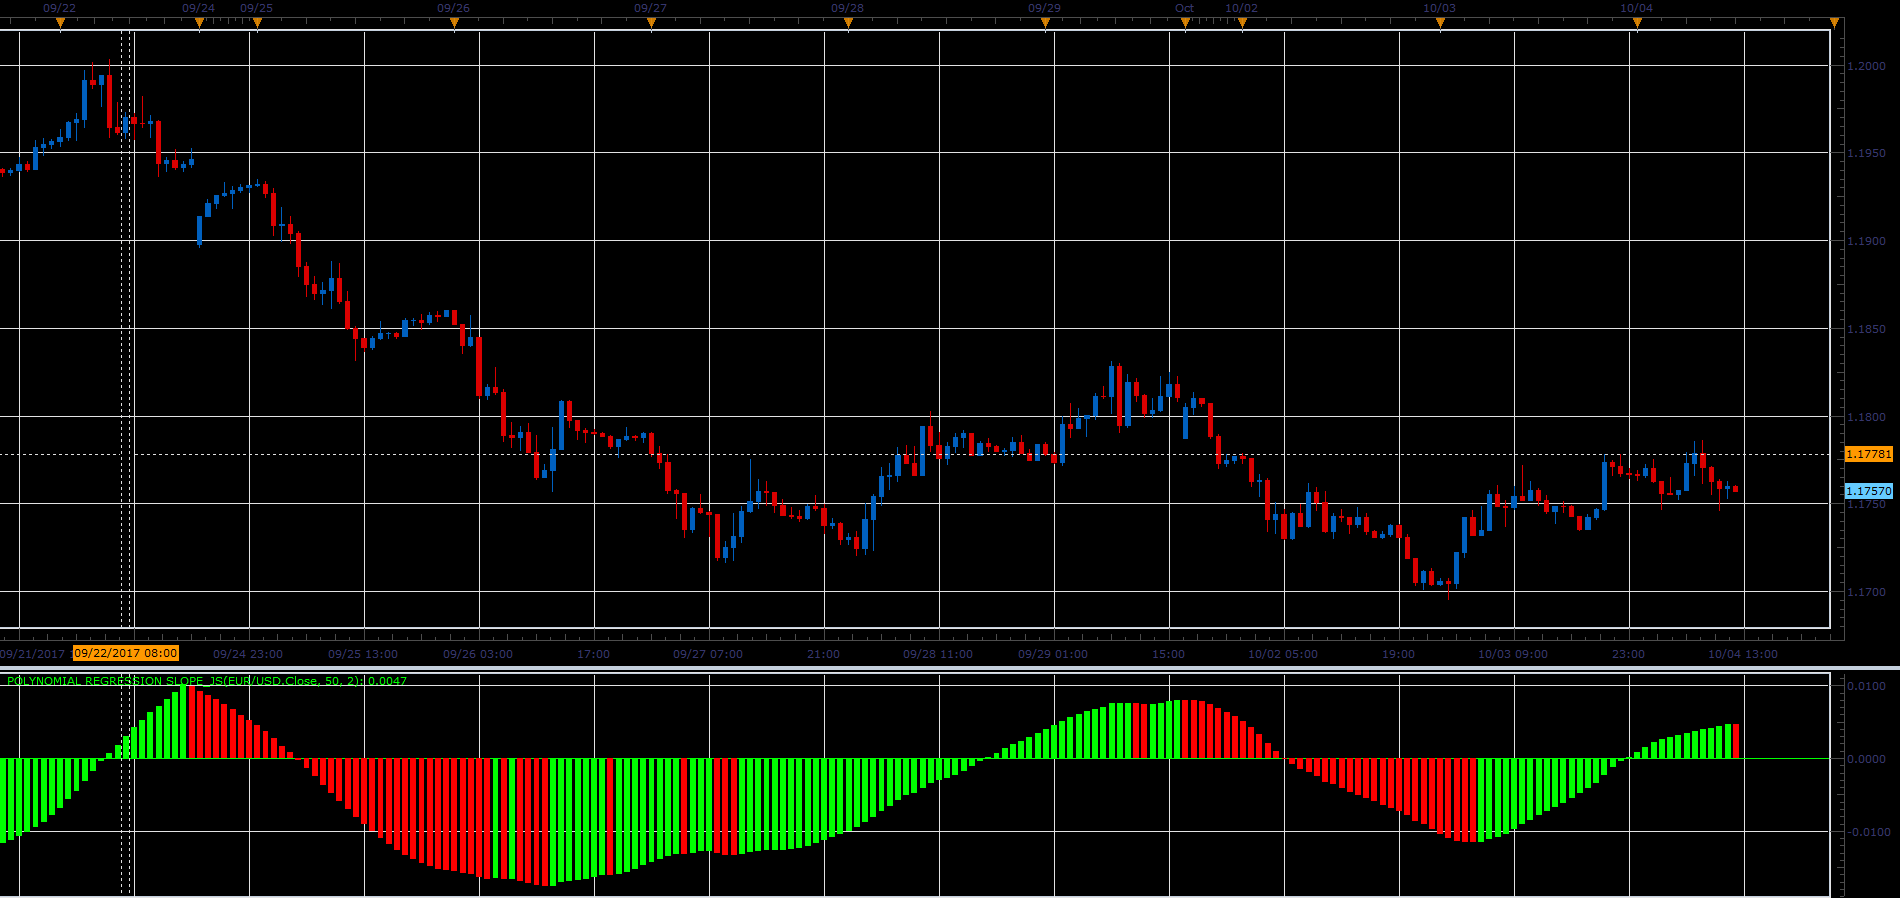Click the 09/29 01:00 time axis label
Viewport: 1900px width, 898px height.
(1053, 654)
